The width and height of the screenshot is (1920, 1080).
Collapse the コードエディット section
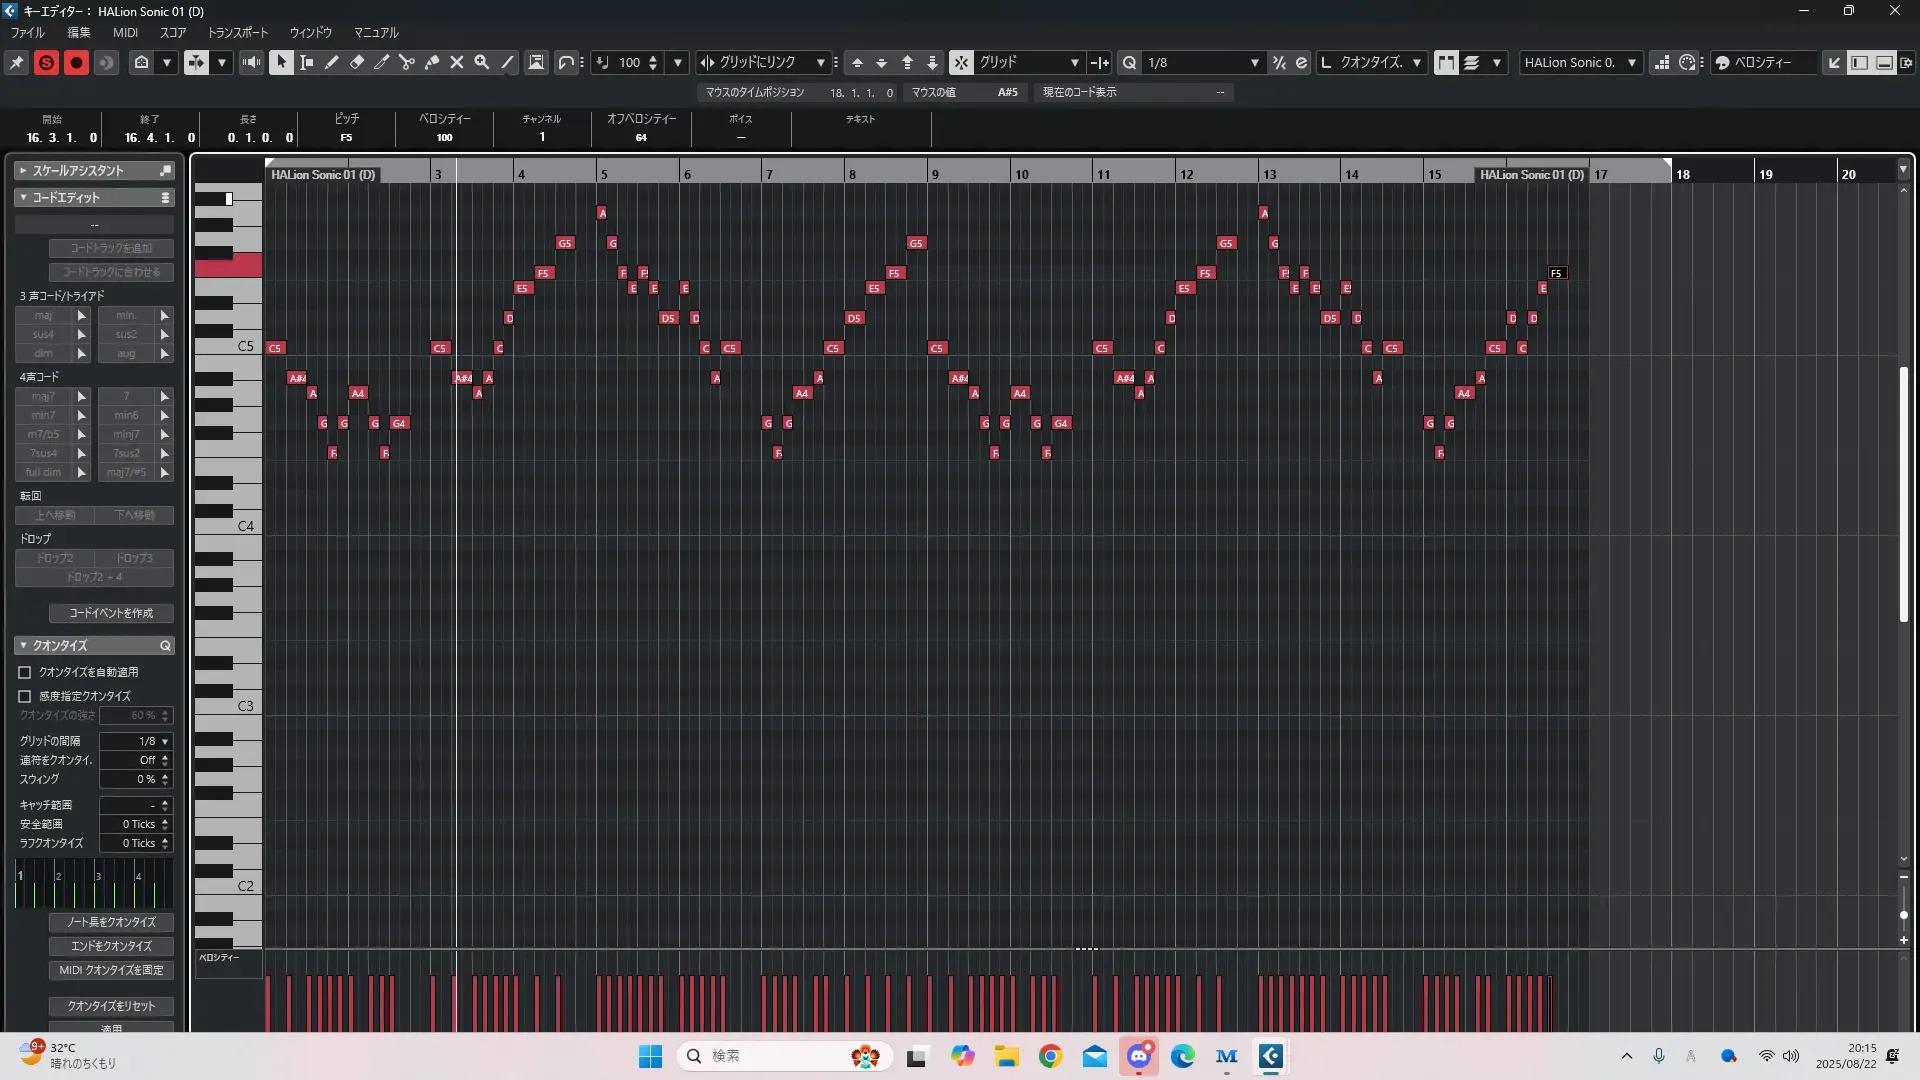coord(23,198)
